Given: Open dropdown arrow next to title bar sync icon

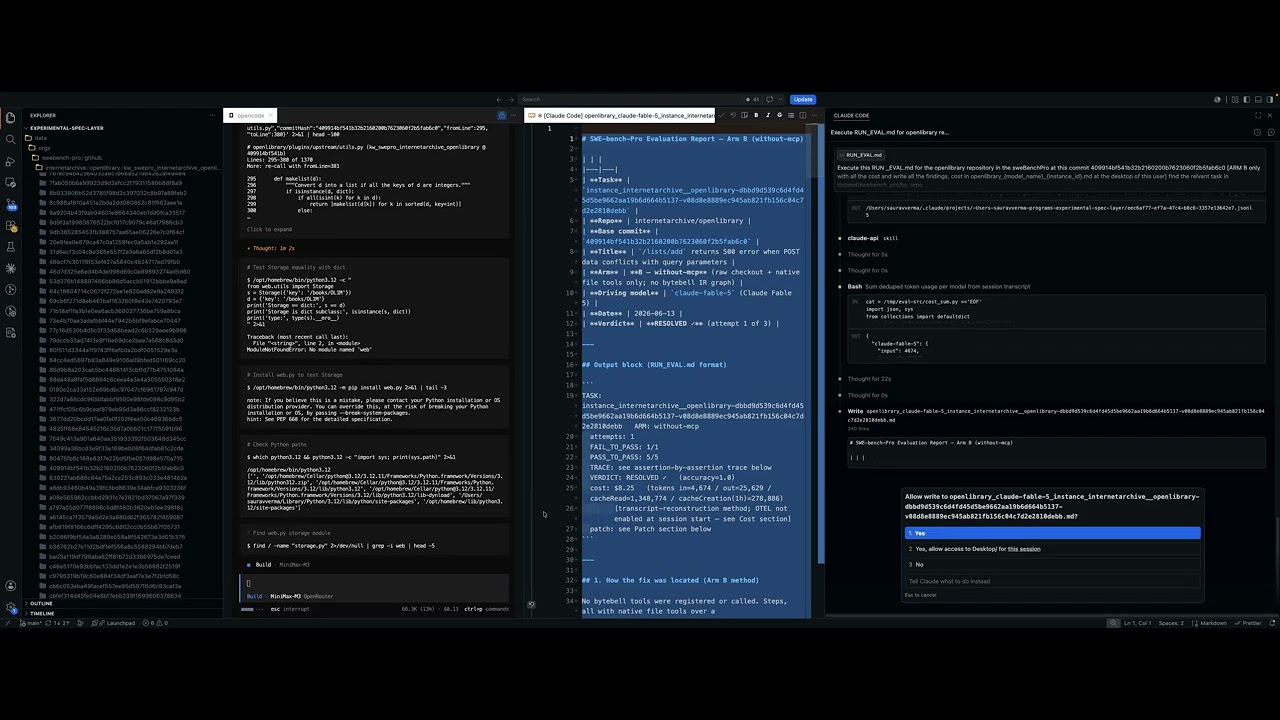Looking at the screenshot, I should [778, 99].
